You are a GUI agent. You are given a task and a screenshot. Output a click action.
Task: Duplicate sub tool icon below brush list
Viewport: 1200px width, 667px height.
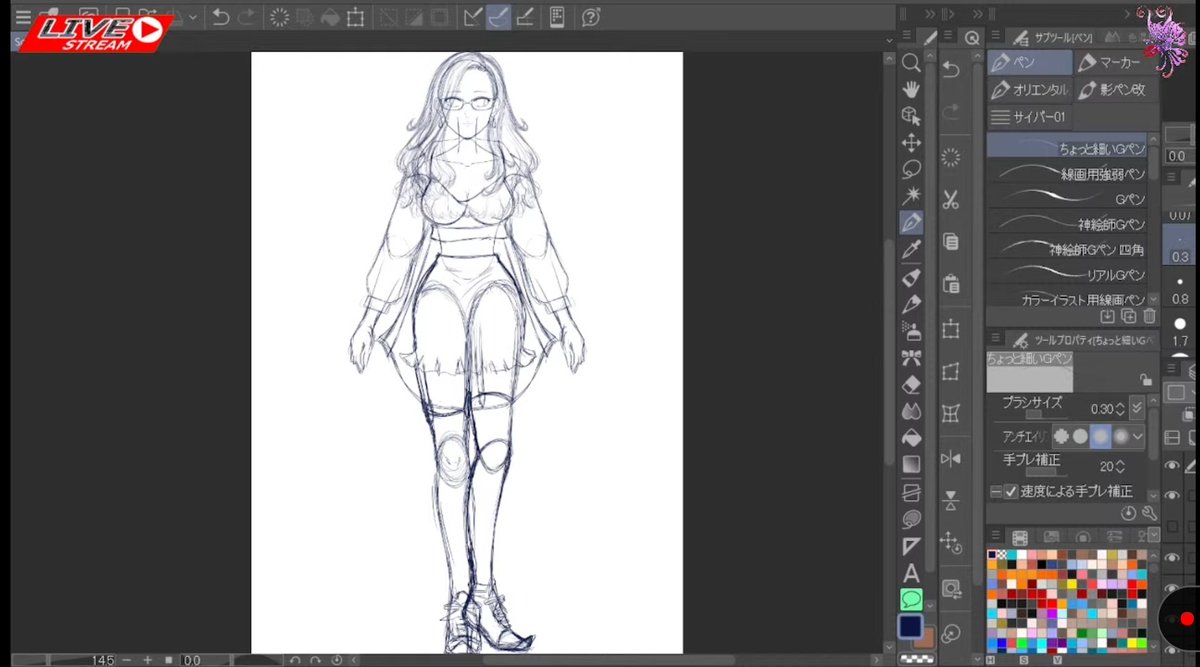[x=1129, y=316]
